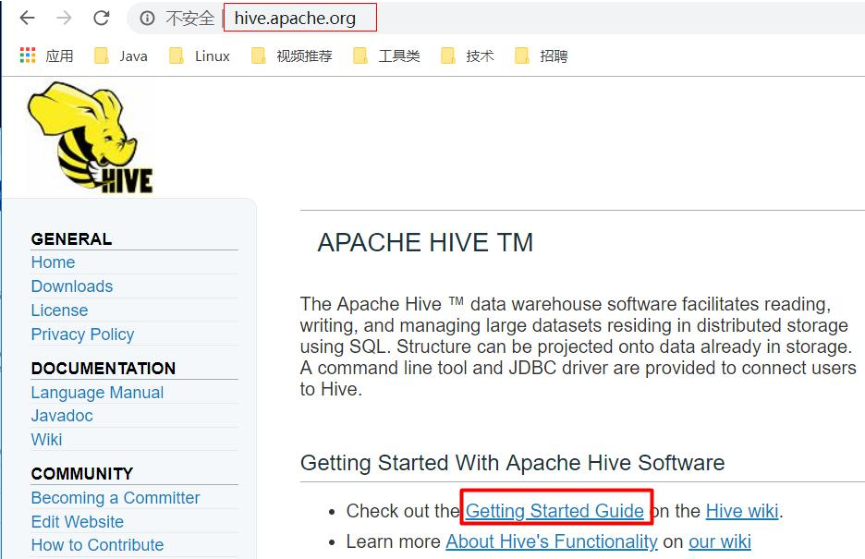Open the 视频推荐 bookmarks folder

291,56
